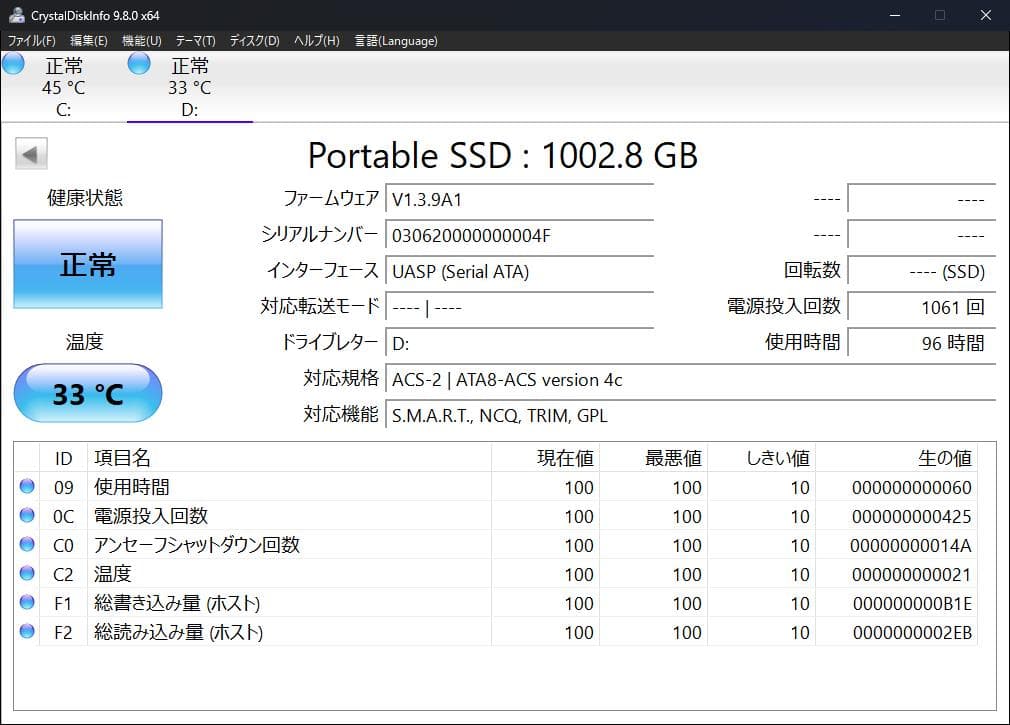Click the rotation rate field ---- (SSD)
The image size is (1010, 725).
tap(922, 271)
